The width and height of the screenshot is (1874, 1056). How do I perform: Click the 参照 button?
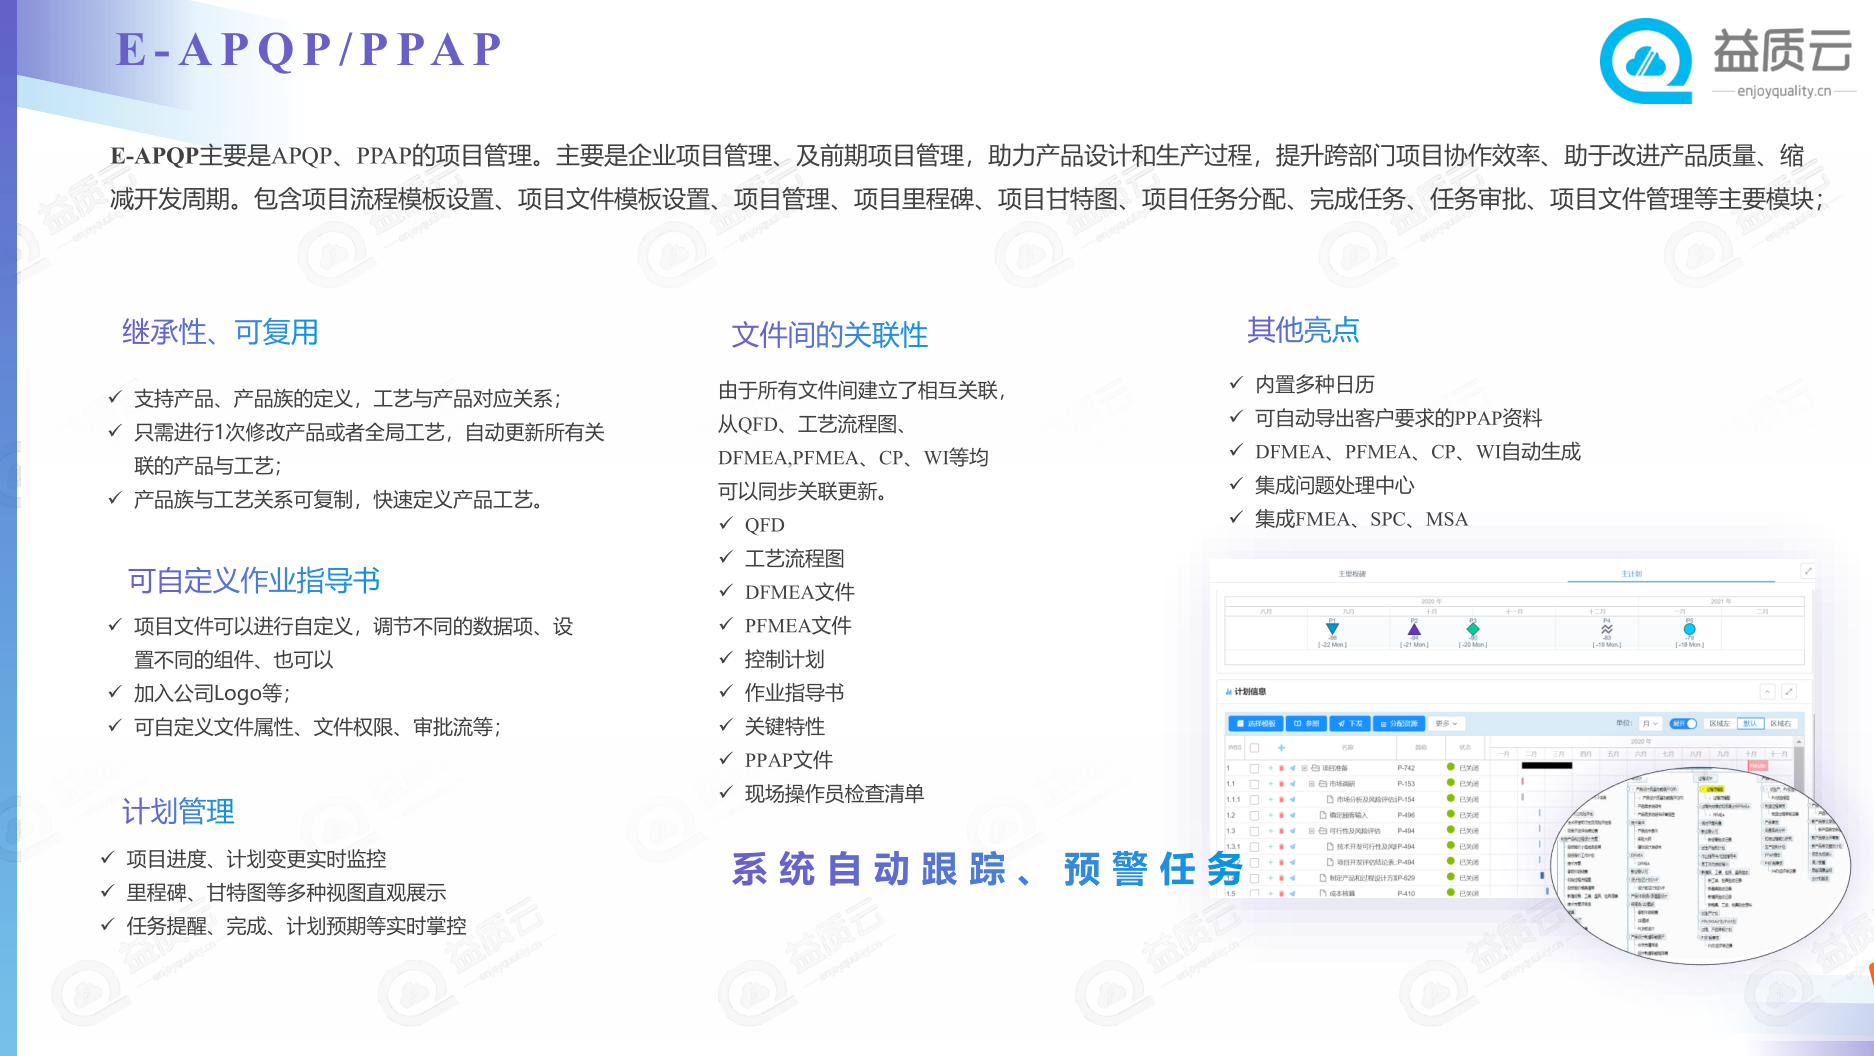1306,723
